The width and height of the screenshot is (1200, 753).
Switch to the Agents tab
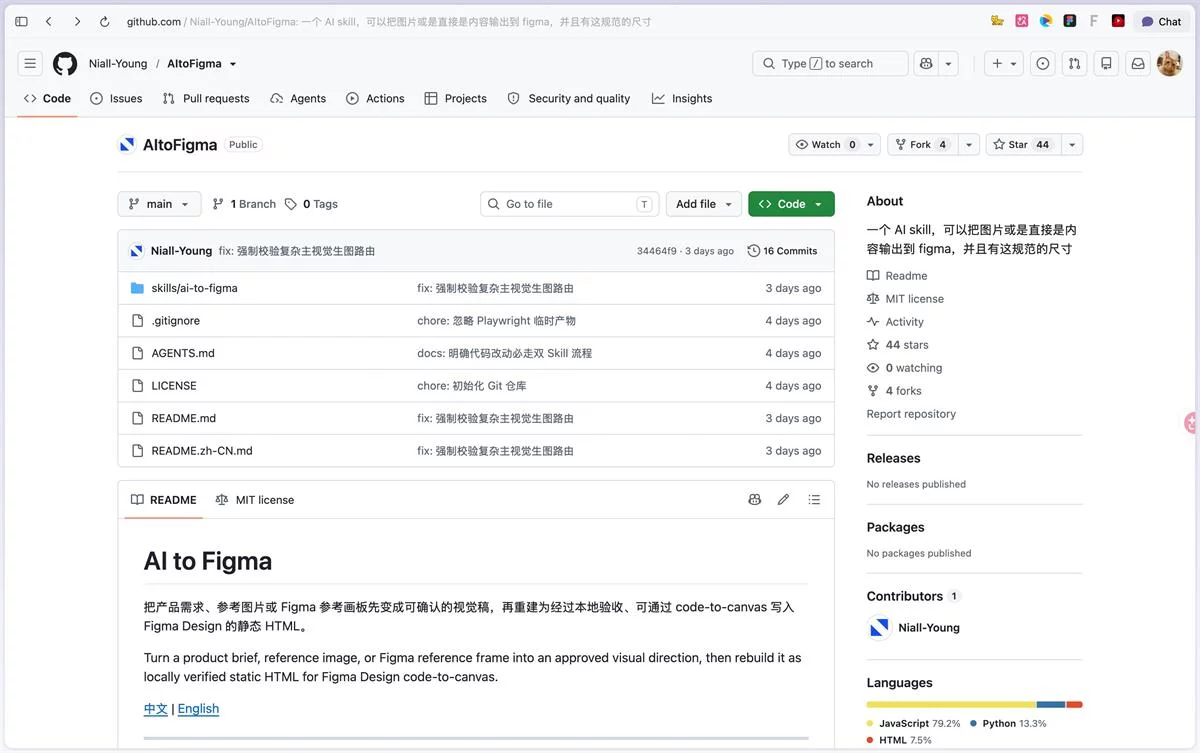pos(298,98)
